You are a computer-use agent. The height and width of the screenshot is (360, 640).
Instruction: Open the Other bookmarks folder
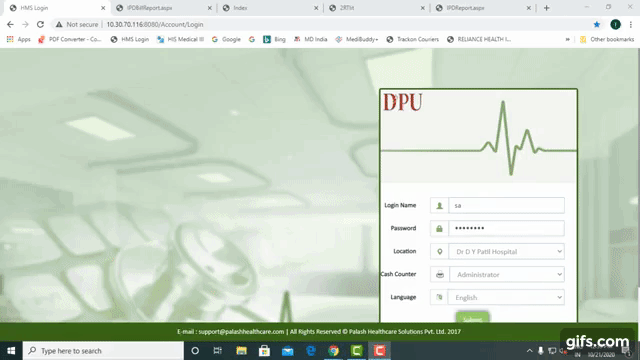607,39
